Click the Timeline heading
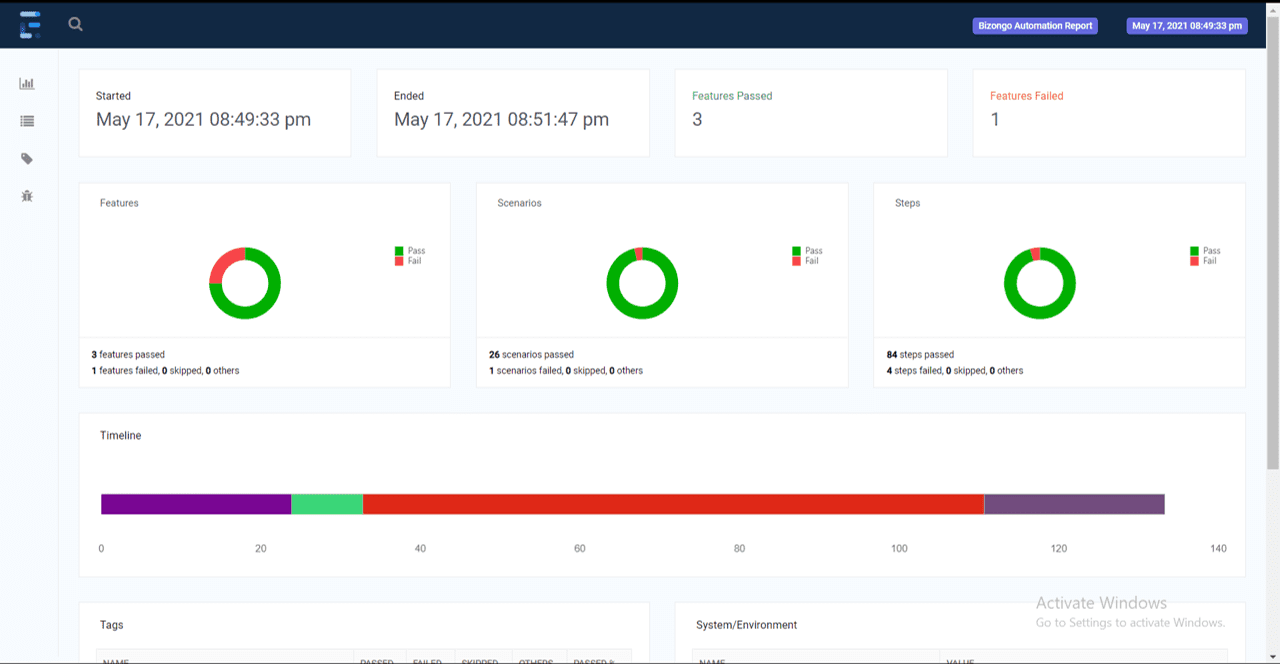Viewport: 1280px width, 664px height. coord(121,436)
